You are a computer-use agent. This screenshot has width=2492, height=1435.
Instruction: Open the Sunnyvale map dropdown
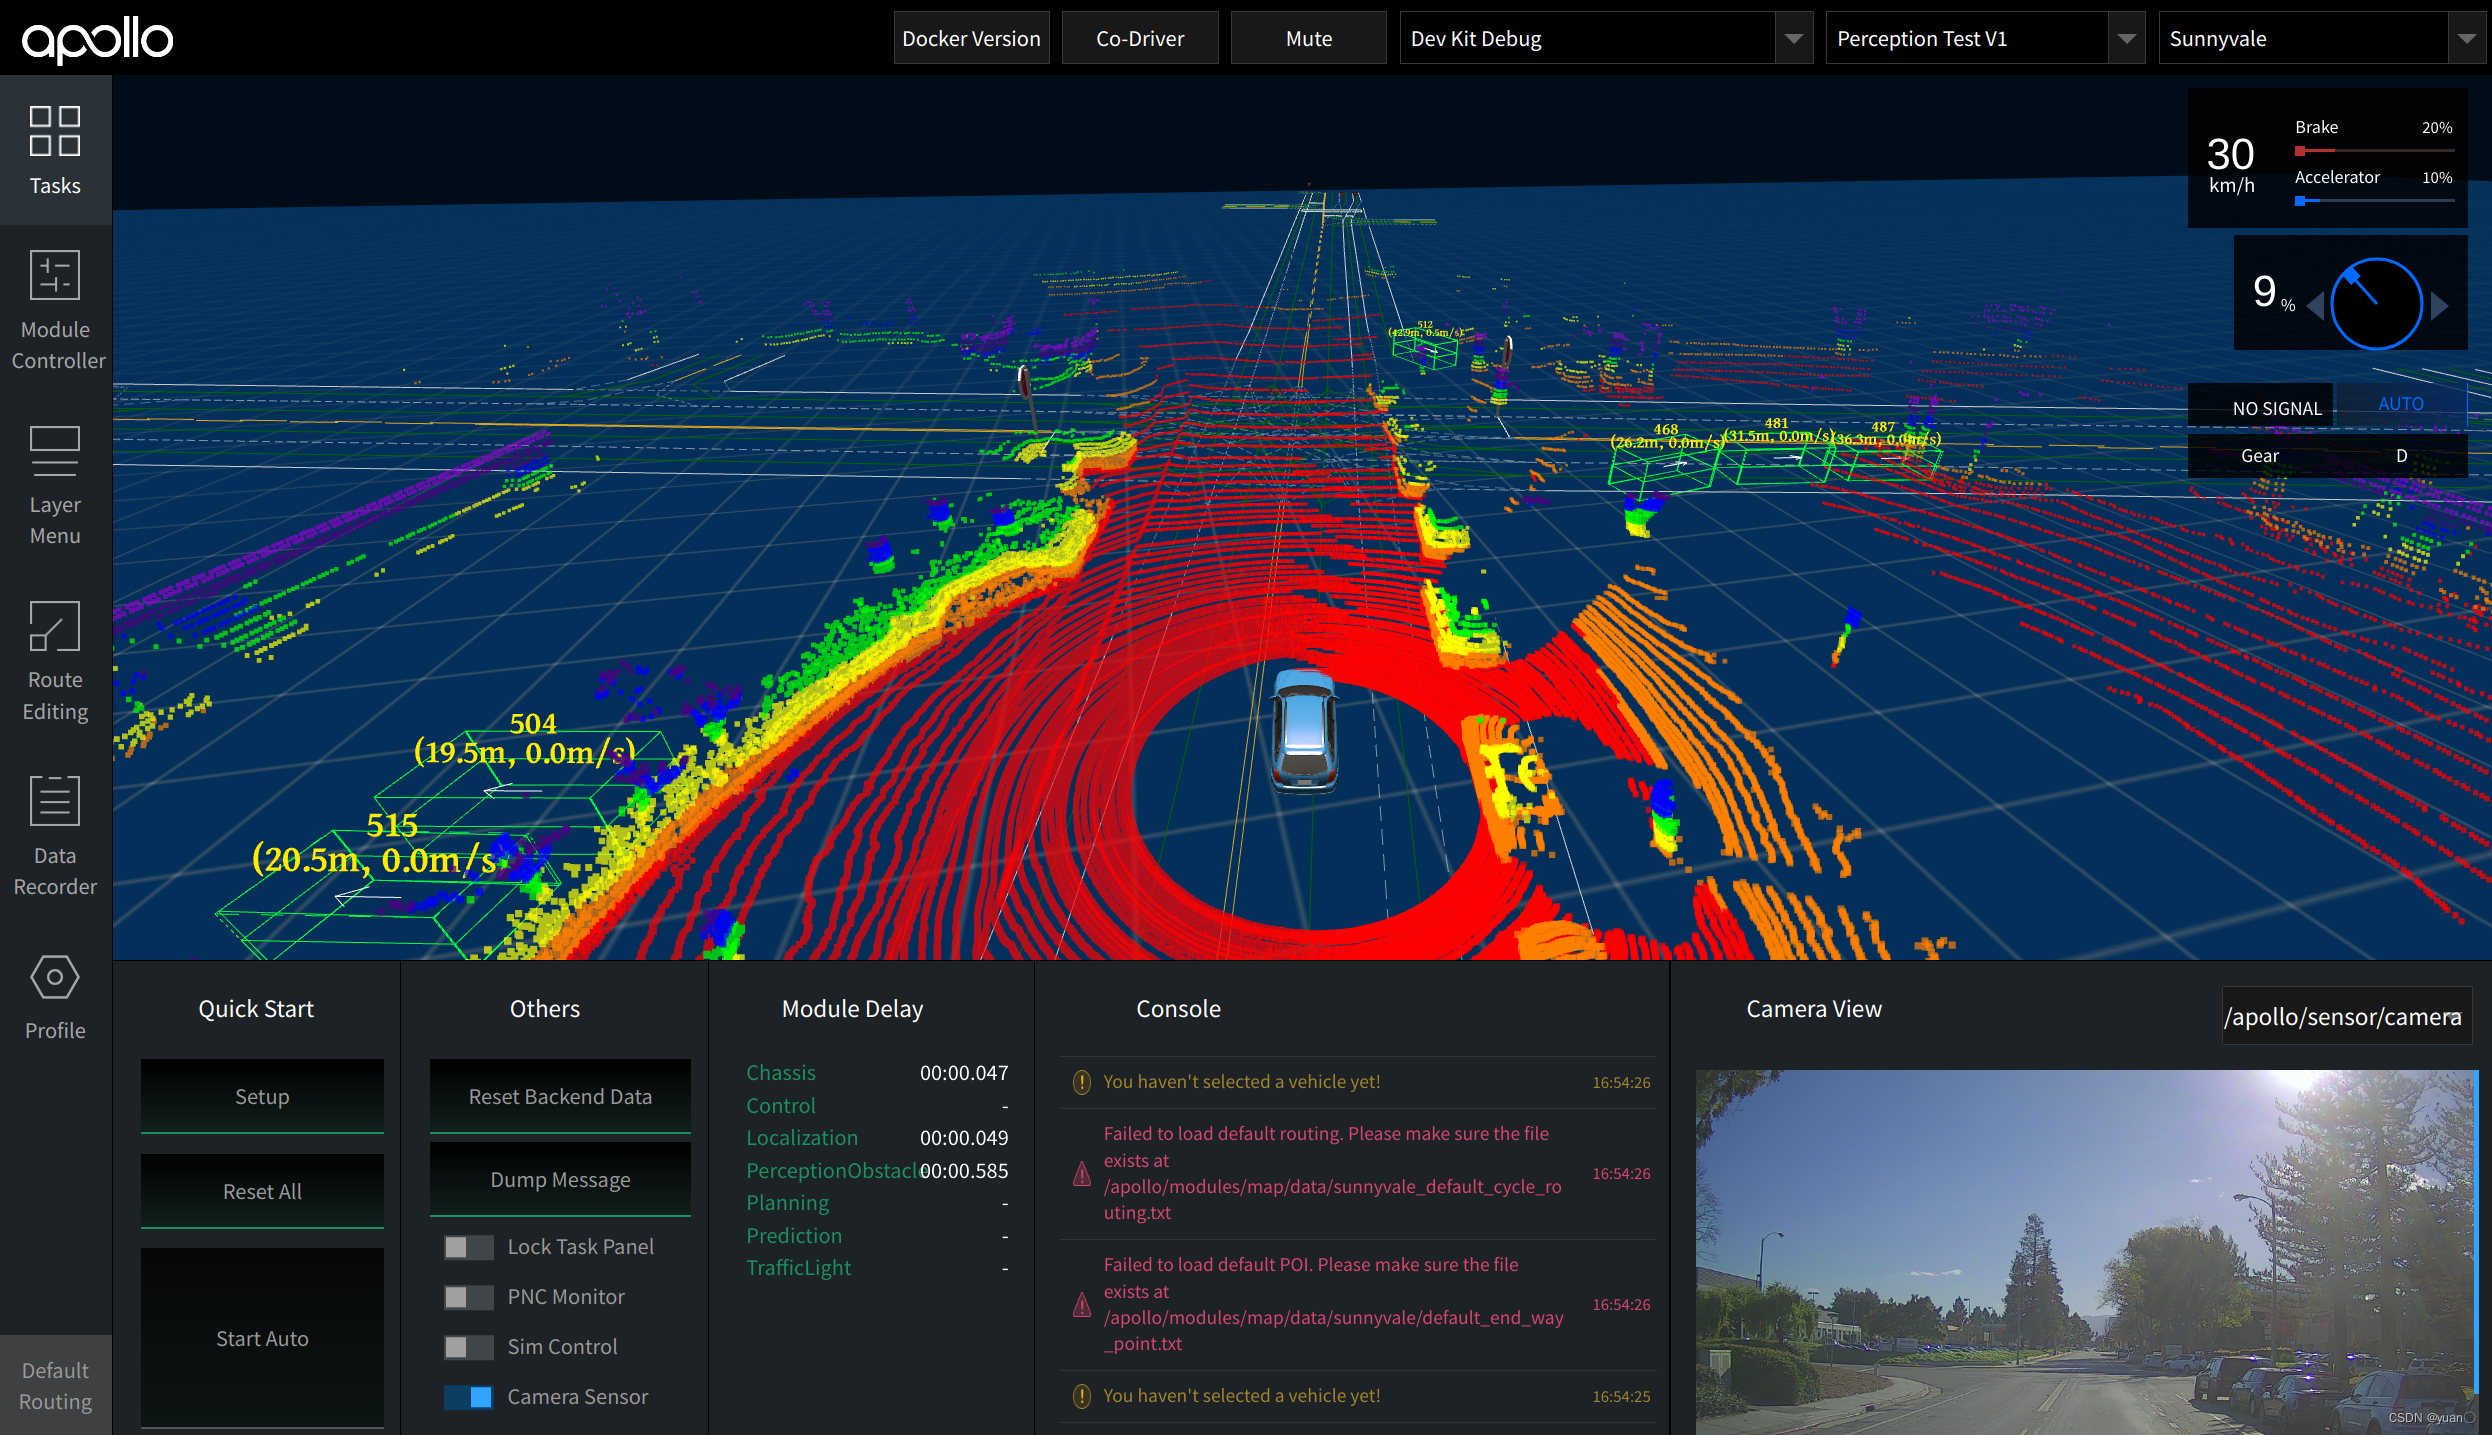point(2466,39)
